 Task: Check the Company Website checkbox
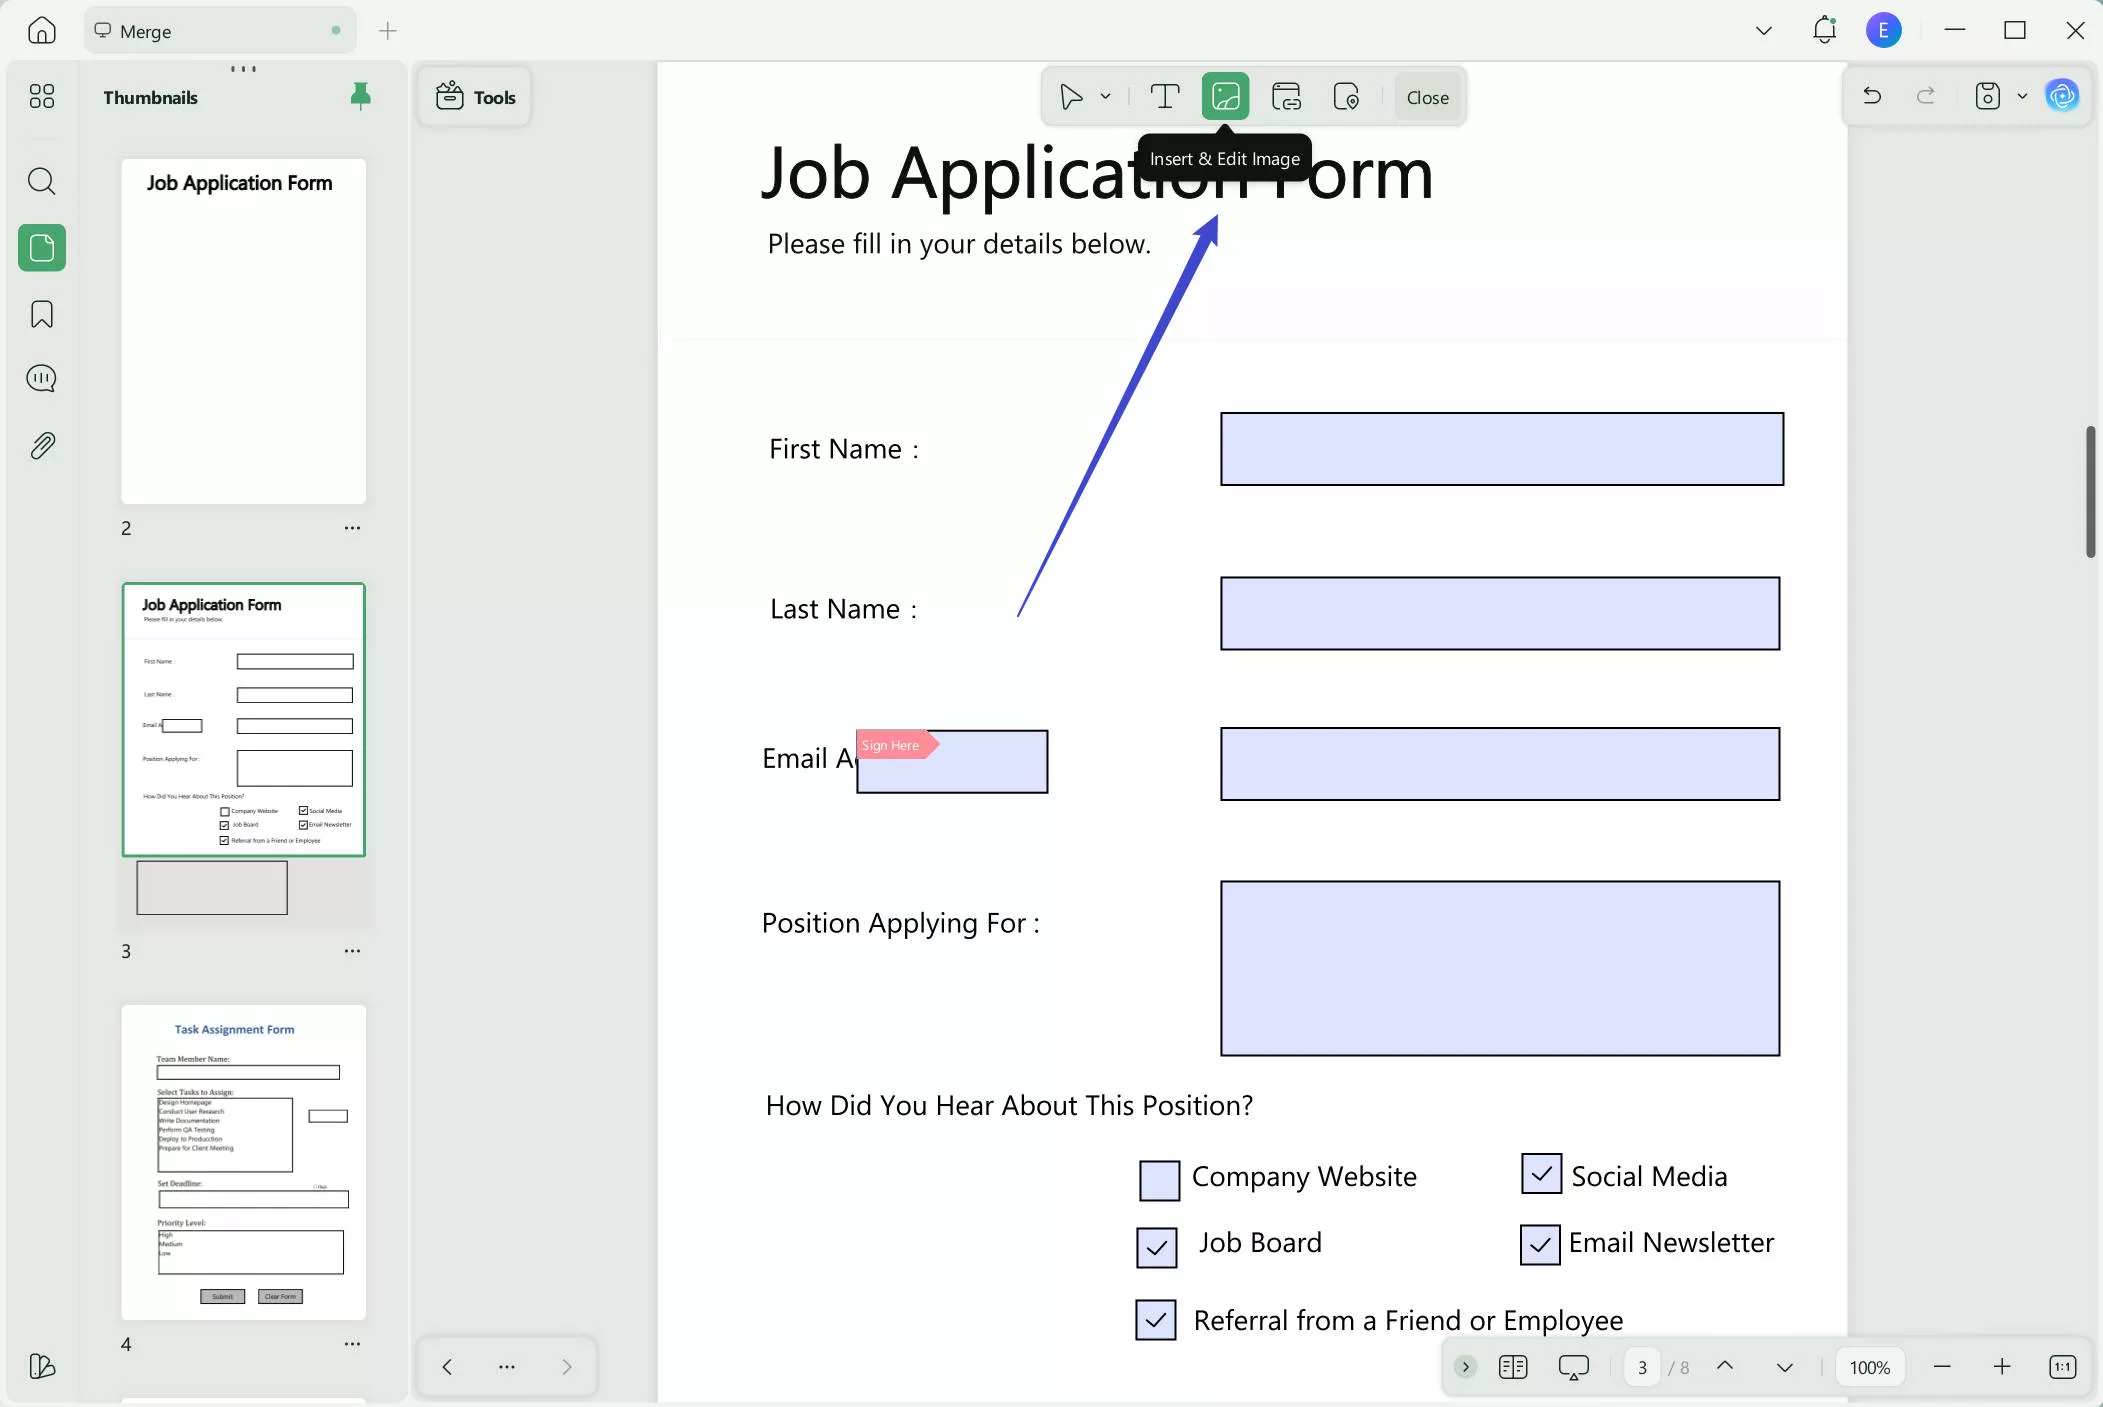[x=1157, y=1180]
